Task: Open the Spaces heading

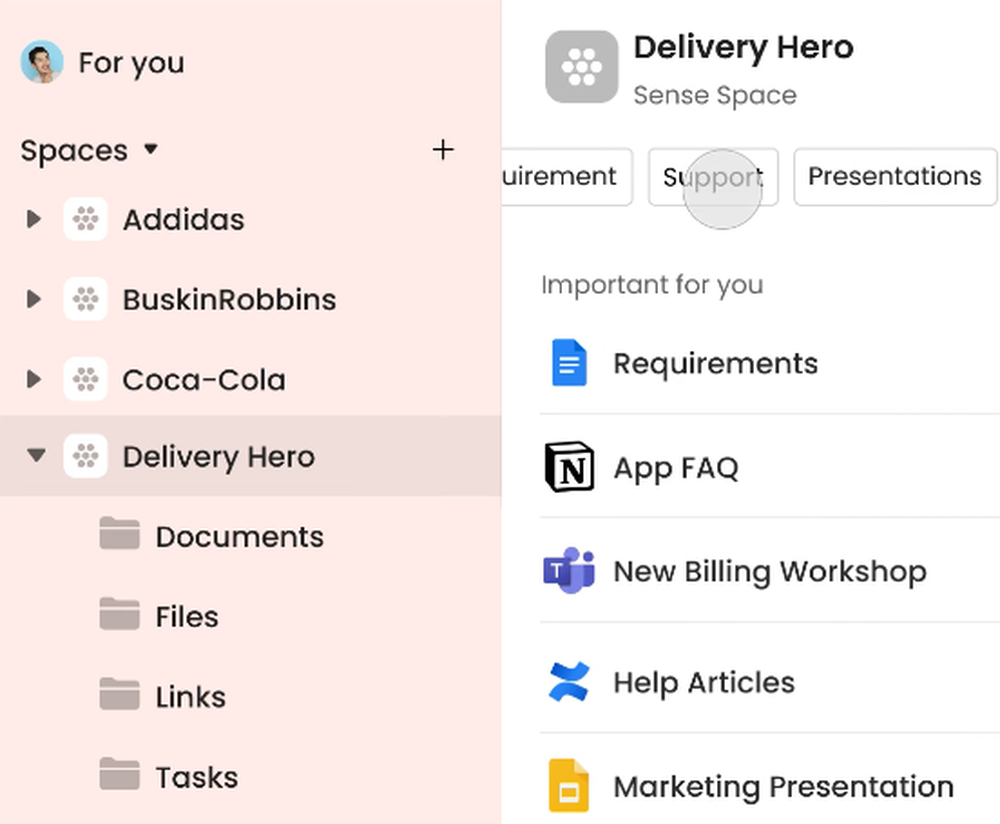Action: [x=74, y=151]
